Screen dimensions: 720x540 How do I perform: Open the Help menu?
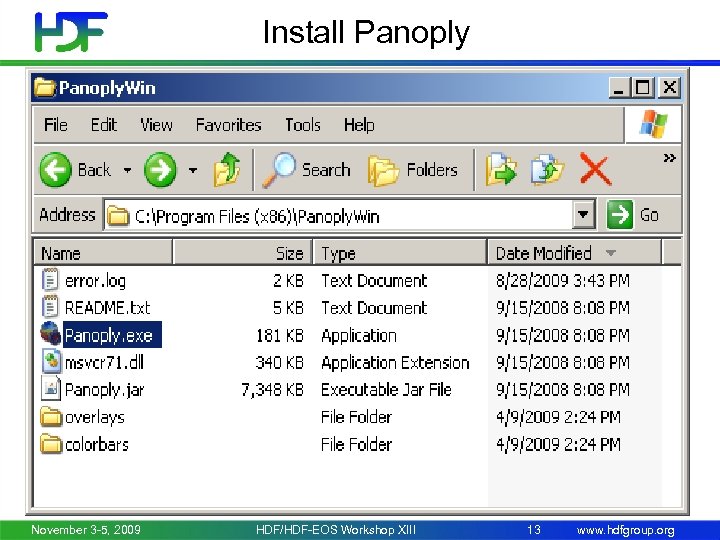359,125
